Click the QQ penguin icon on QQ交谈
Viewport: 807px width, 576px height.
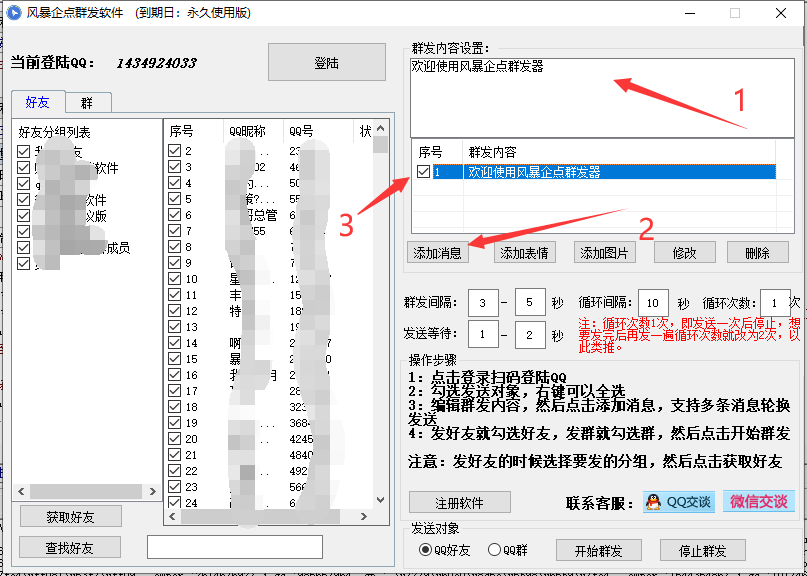tap(653, 501)
